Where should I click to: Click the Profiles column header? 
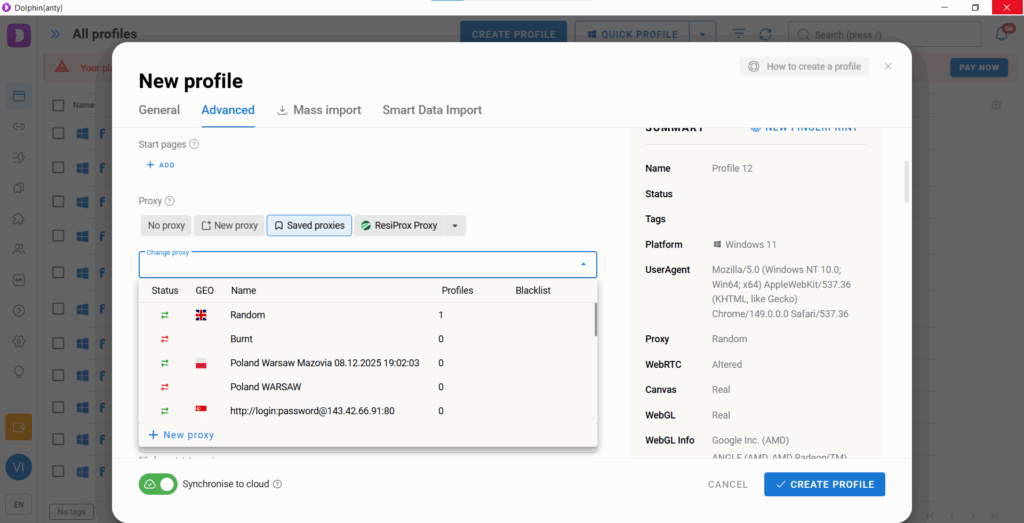pyautogui.click(x=457, y=291)
